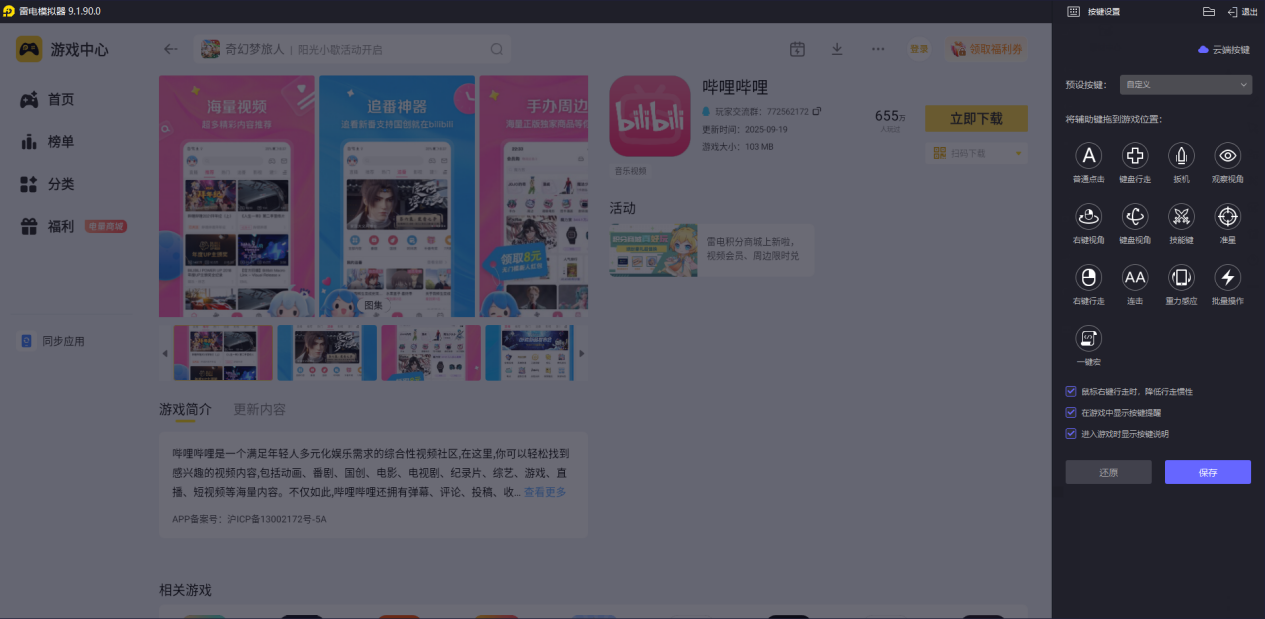Select the 一键宏 macro key icon

[x=1088, y=340]
